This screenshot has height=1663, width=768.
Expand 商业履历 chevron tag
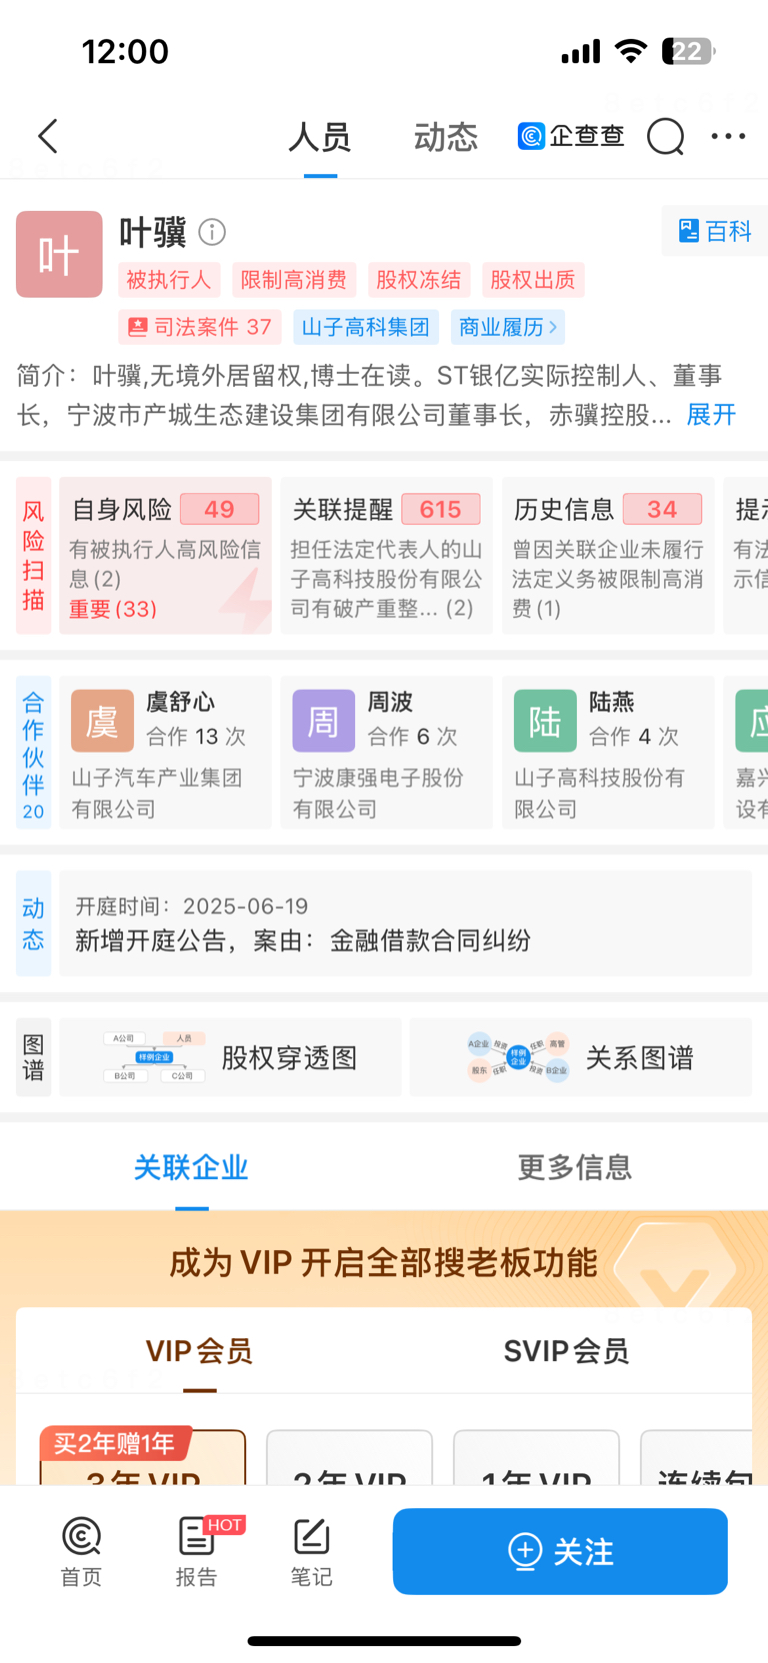click(x=508, y=327)
